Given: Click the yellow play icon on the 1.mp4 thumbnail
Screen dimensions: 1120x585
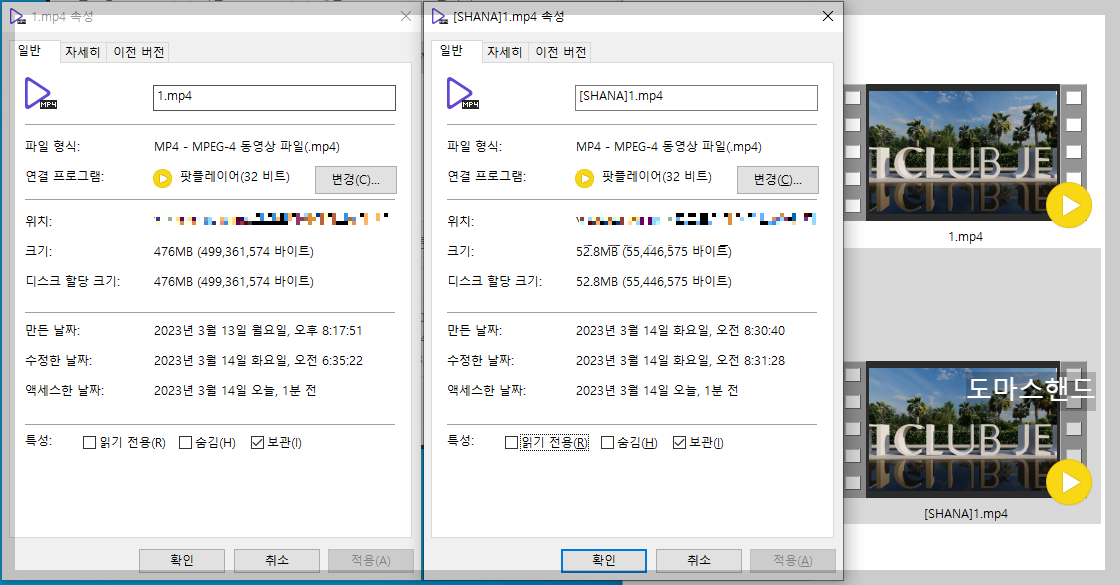Looking at the screenshot, I should (x=1069, y=206).
